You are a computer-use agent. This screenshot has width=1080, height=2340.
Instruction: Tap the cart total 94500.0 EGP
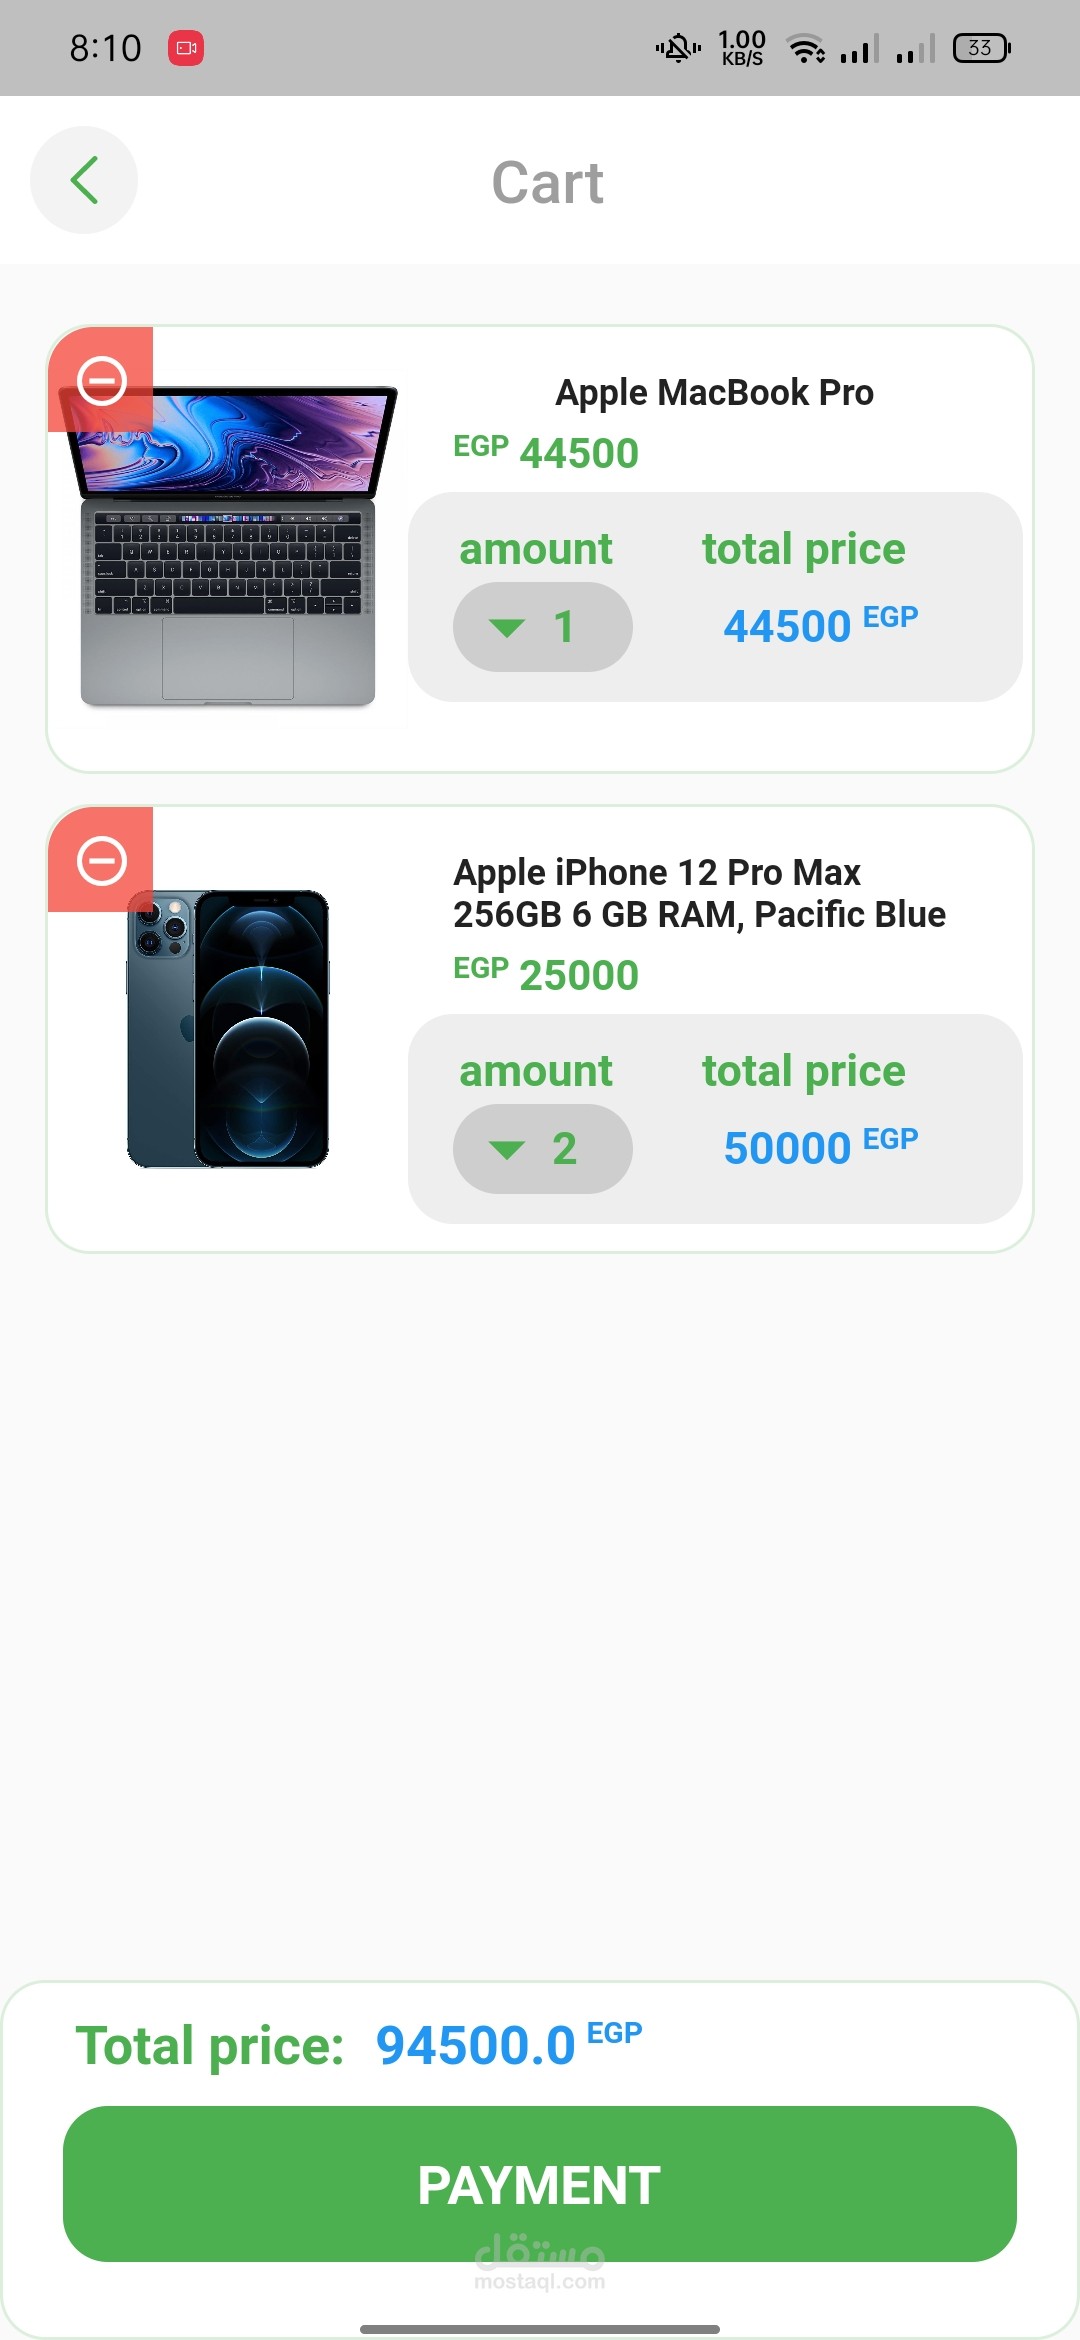coord(508,2044)
